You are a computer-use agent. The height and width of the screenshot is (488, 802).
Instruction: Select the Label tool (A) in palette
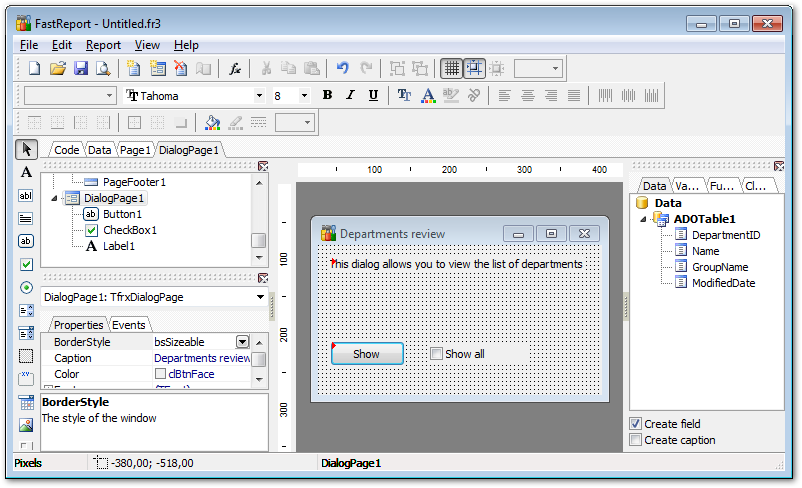26,172
